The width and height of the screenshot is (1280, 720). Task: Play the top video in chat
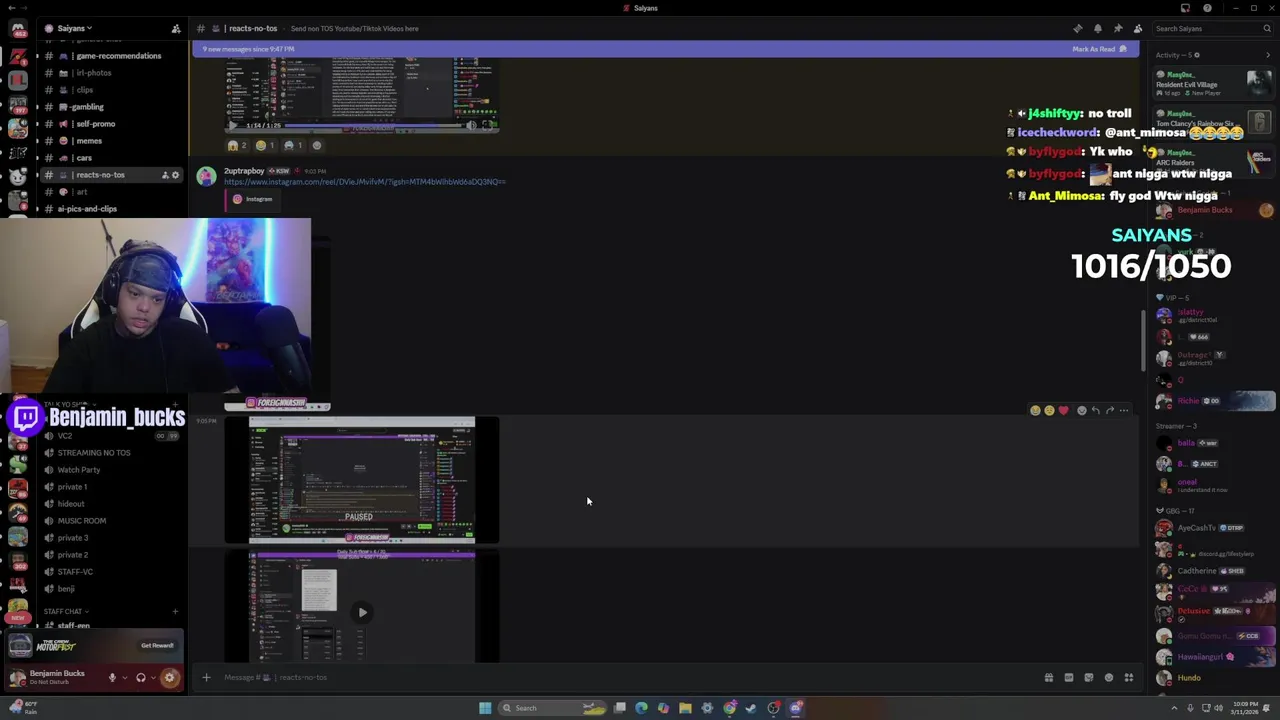[x=233, y=125]
